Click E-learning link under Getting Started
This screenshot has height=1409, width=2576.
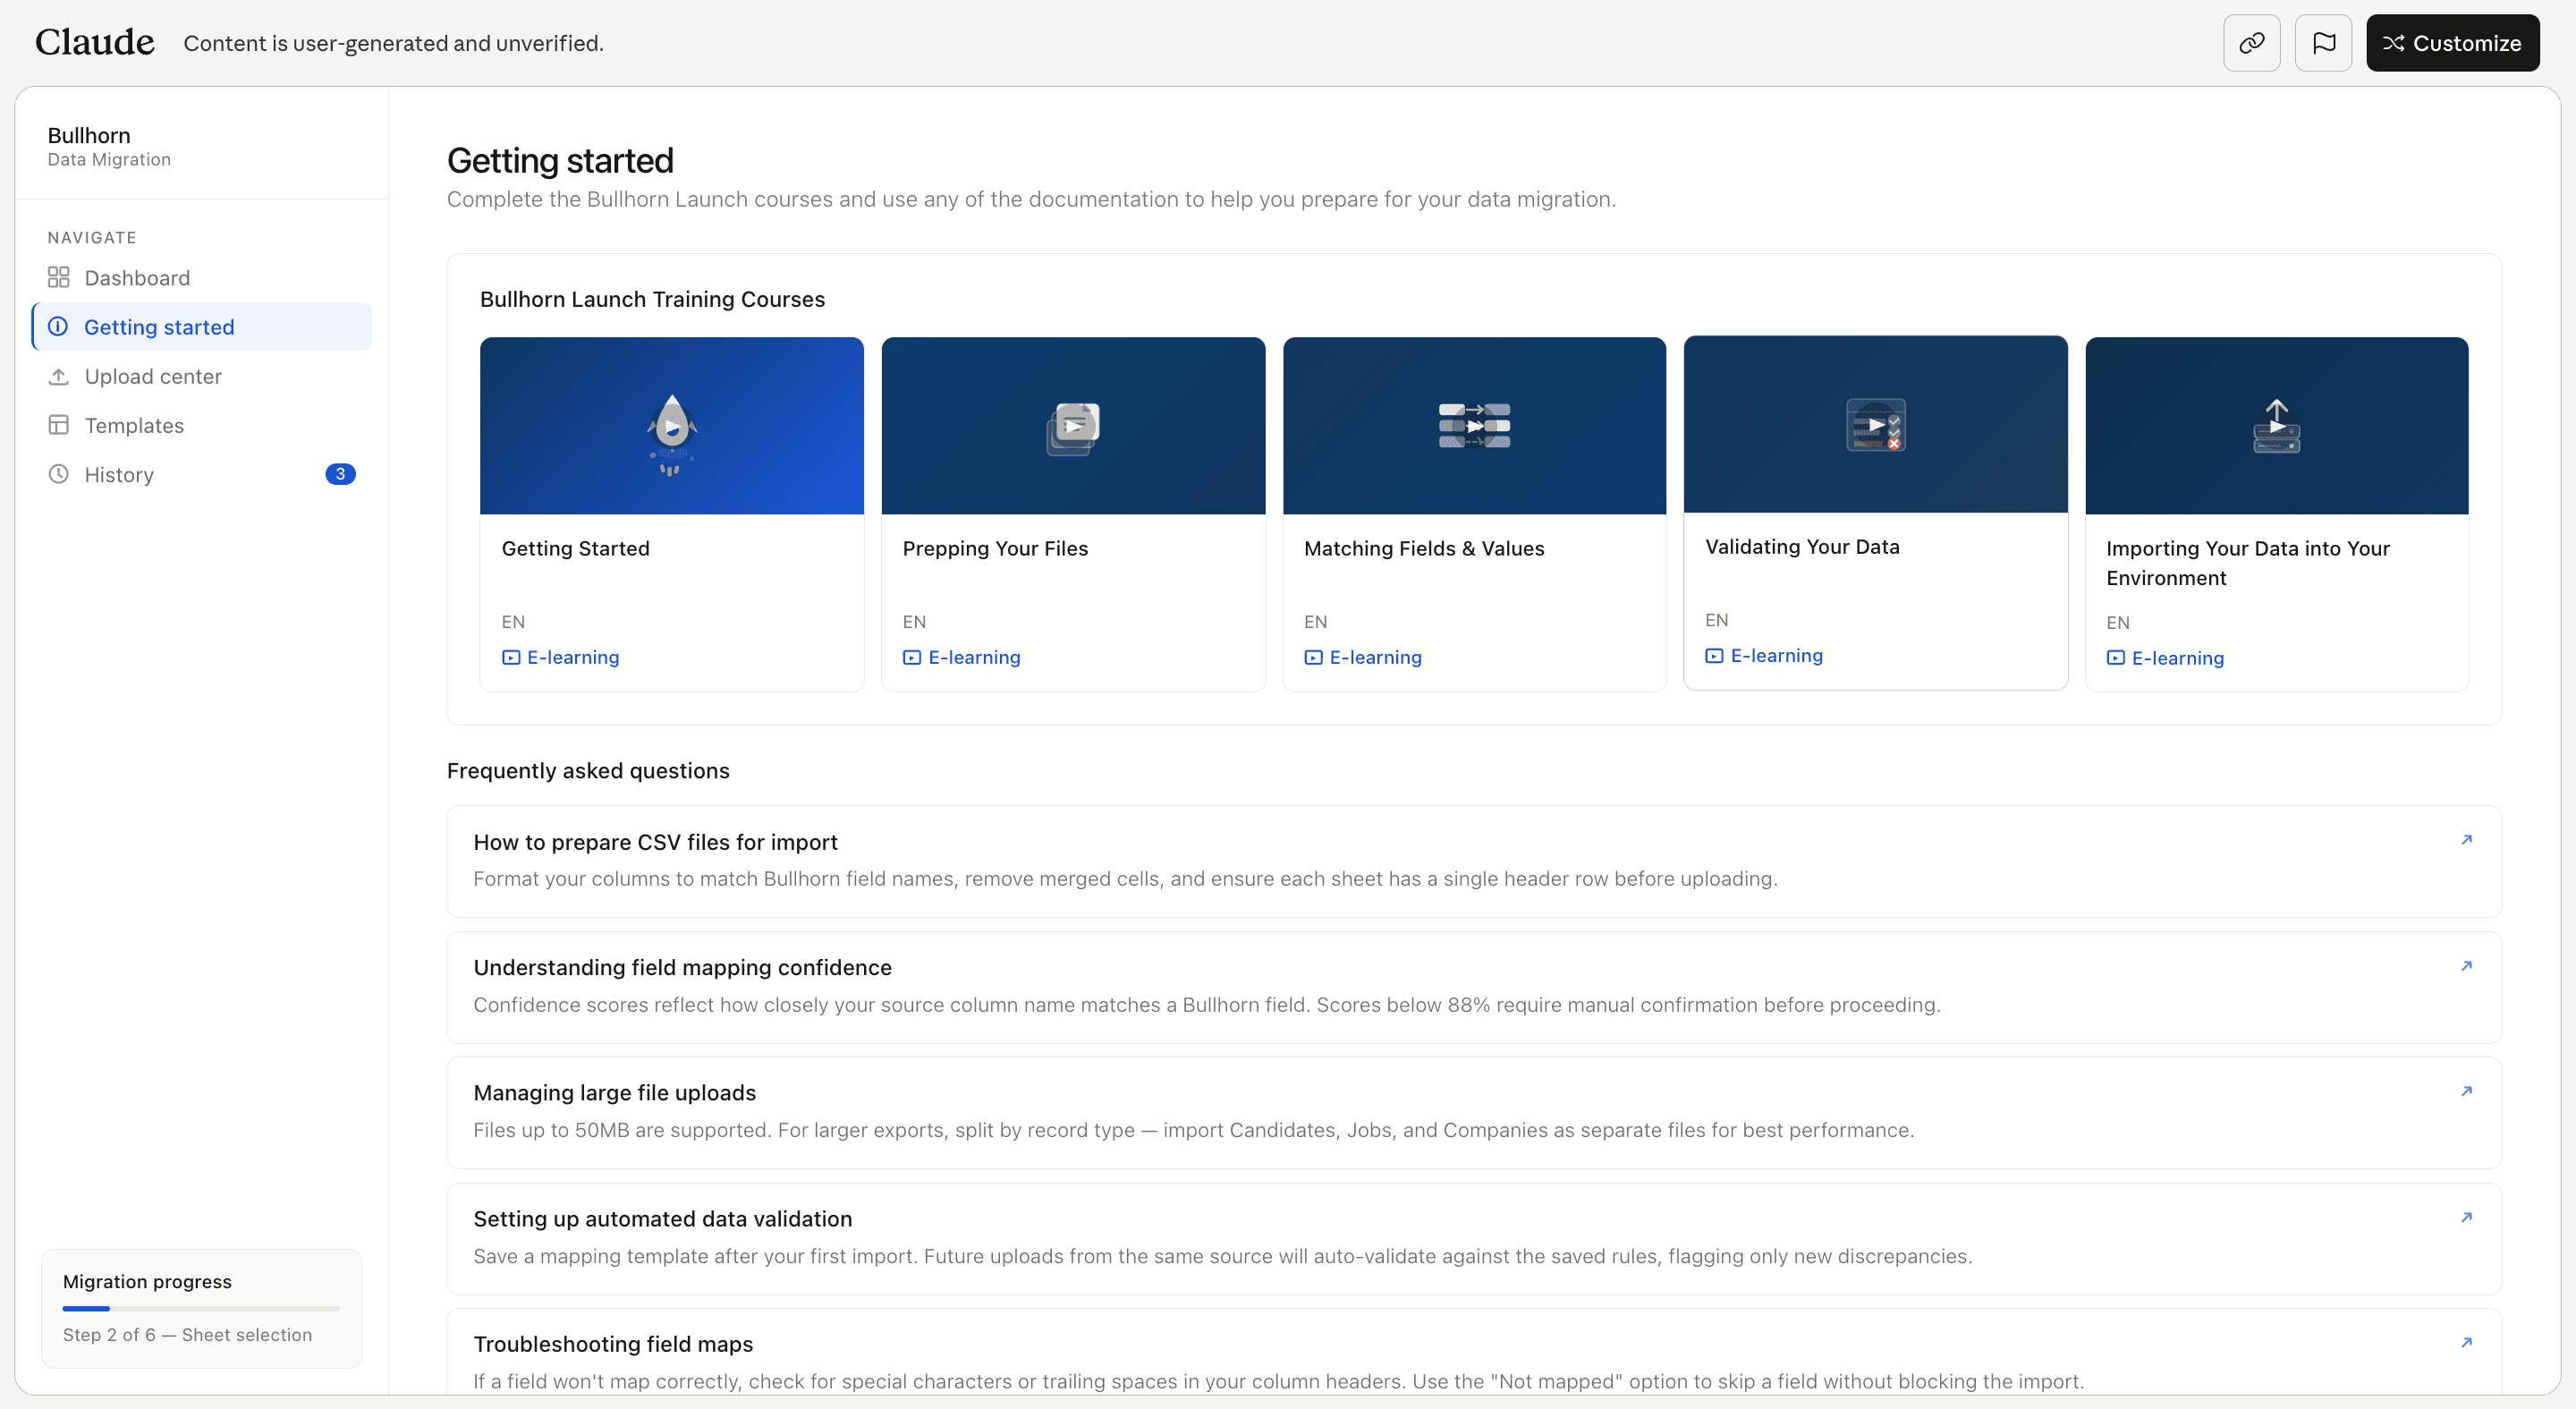560,657
